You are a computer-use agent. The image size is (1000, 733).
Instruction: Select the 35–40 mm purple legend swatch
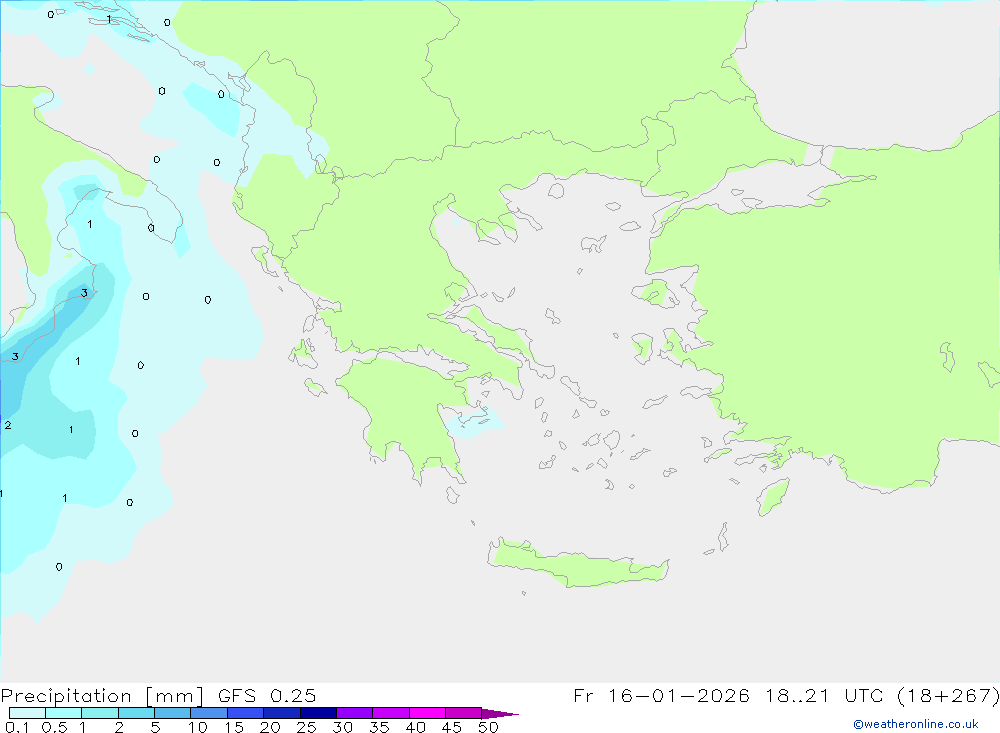[391, 713]
